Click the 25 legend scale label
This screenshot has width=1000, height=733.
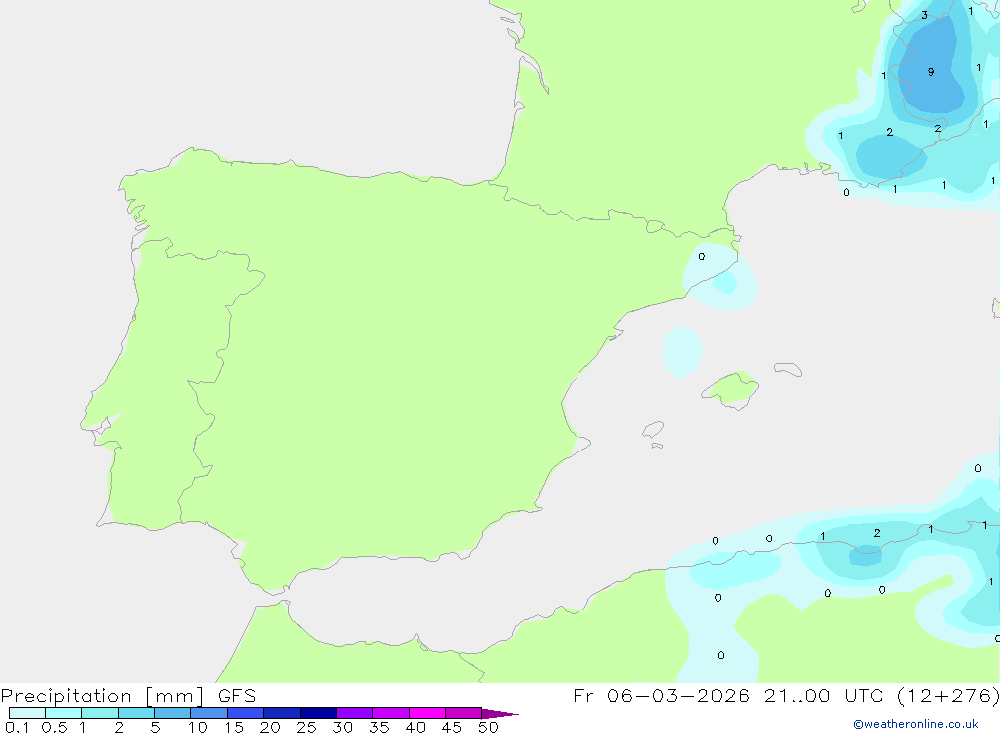pos(306,727)
